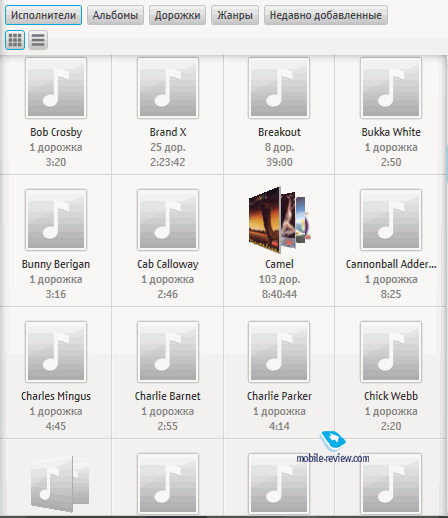Select Bunny Berigan music icon
Image resolution: width=448 pixels, height=518 pixels.
coord(56,220)
